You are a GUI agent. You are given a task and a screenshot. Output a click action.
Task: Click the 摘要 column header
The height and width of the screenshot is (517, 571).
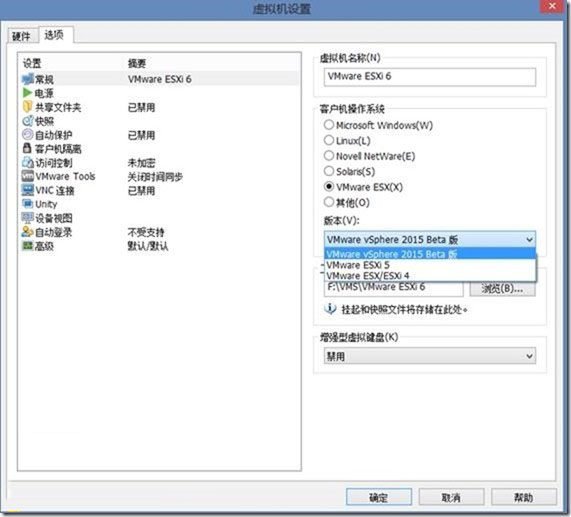[x=137, y=63]
